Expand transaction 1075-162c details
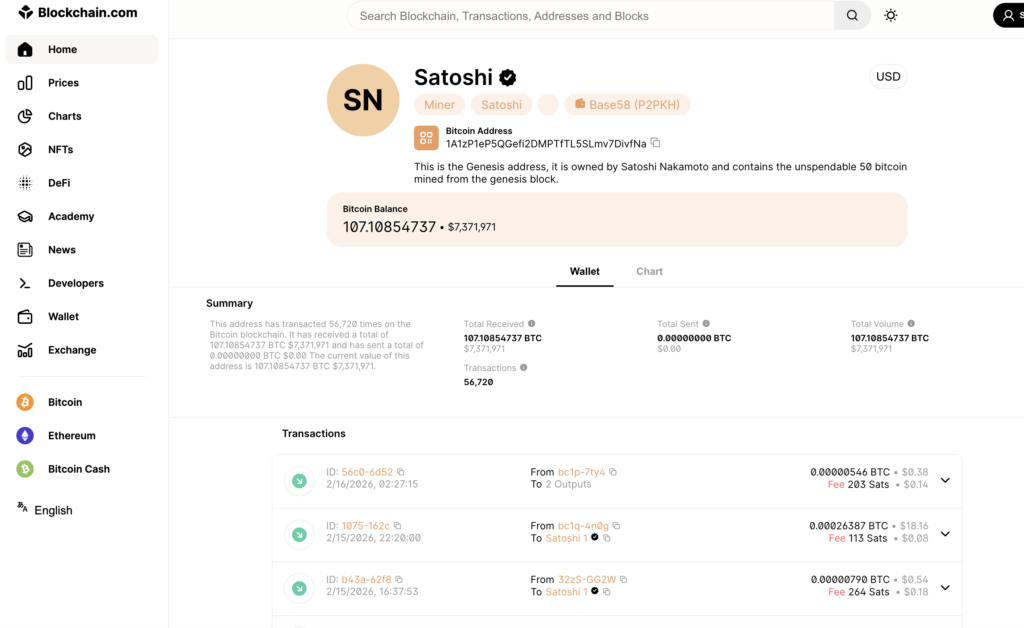The width and height of the screenshot is (1024, 628). coord(945,534)
